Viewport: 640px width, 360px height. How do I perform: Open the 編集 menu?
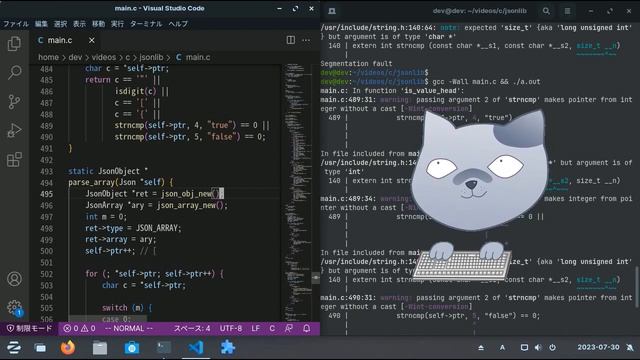(41, 24)
